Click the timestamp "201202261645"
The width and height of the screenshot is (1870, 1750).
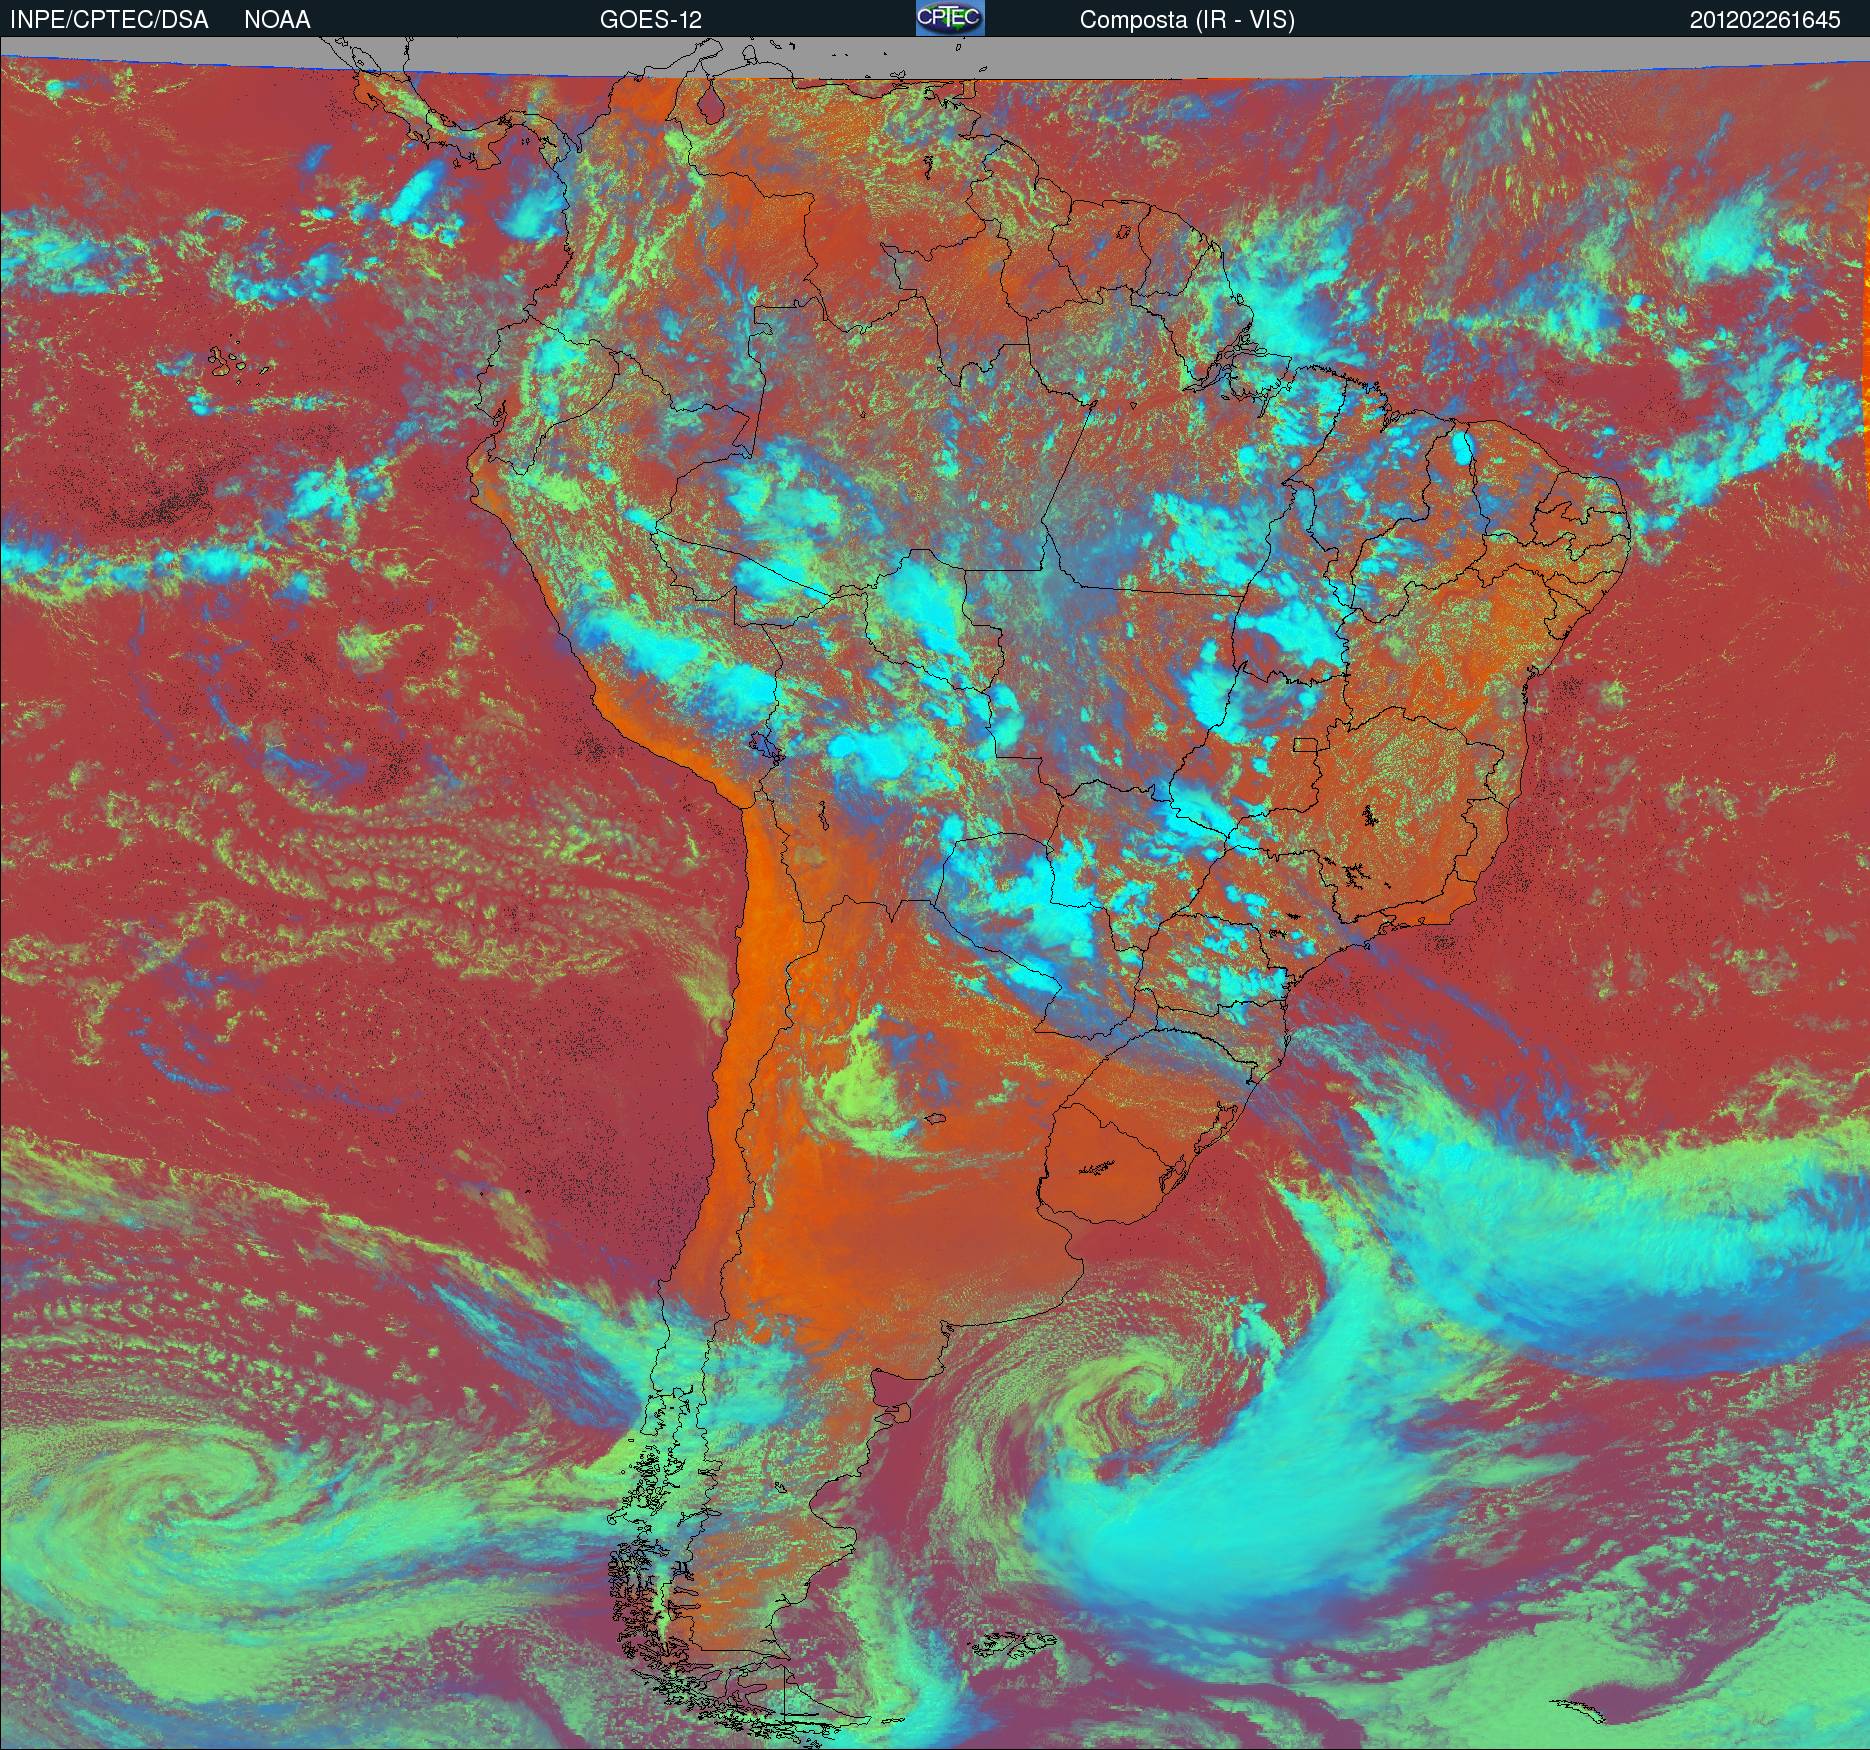click(1765, 20)
